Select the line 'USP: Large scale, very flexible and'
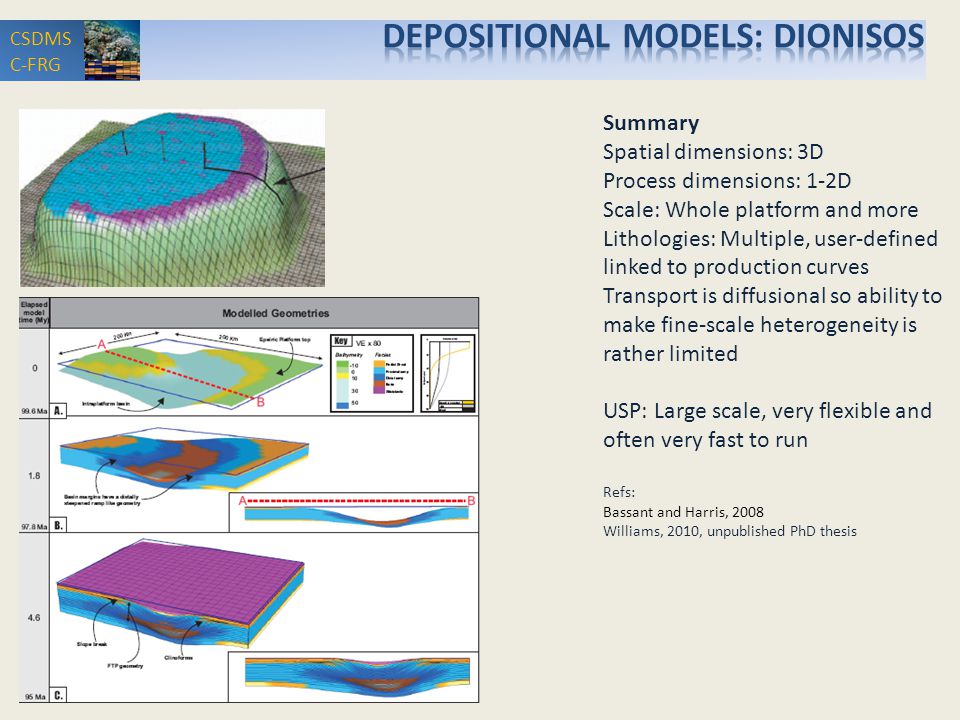The image size is (960, 720). 767,411
